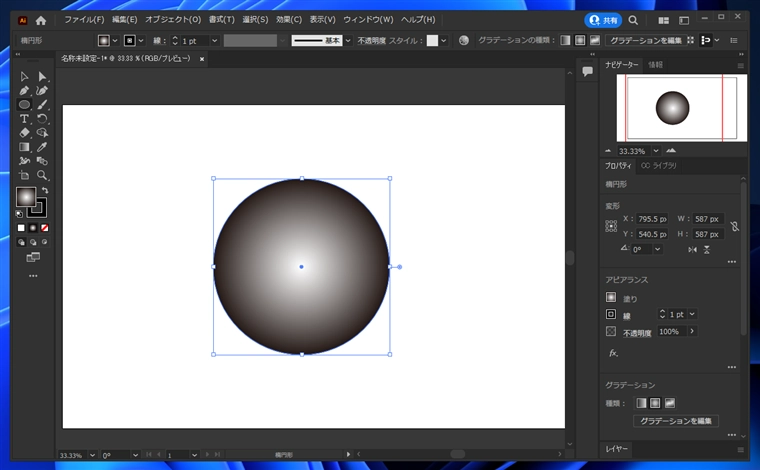Switch to the 情報 panel tab
The width and height of the screenshot is (760, 470).
pos(656,64)
